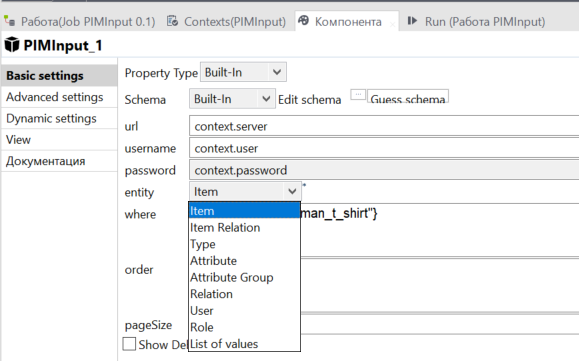The image size is (579, 361).
Task: Click the Guess schema button
Action: pos(408,96)
